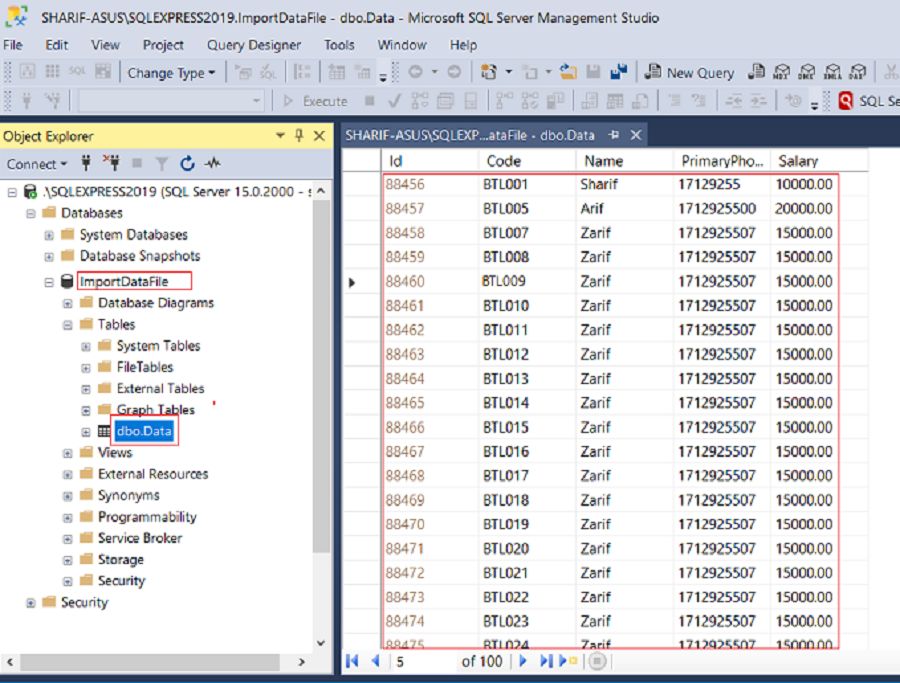Open the Window menu
This screenshot has width=900, height=683.
(402, 45)
